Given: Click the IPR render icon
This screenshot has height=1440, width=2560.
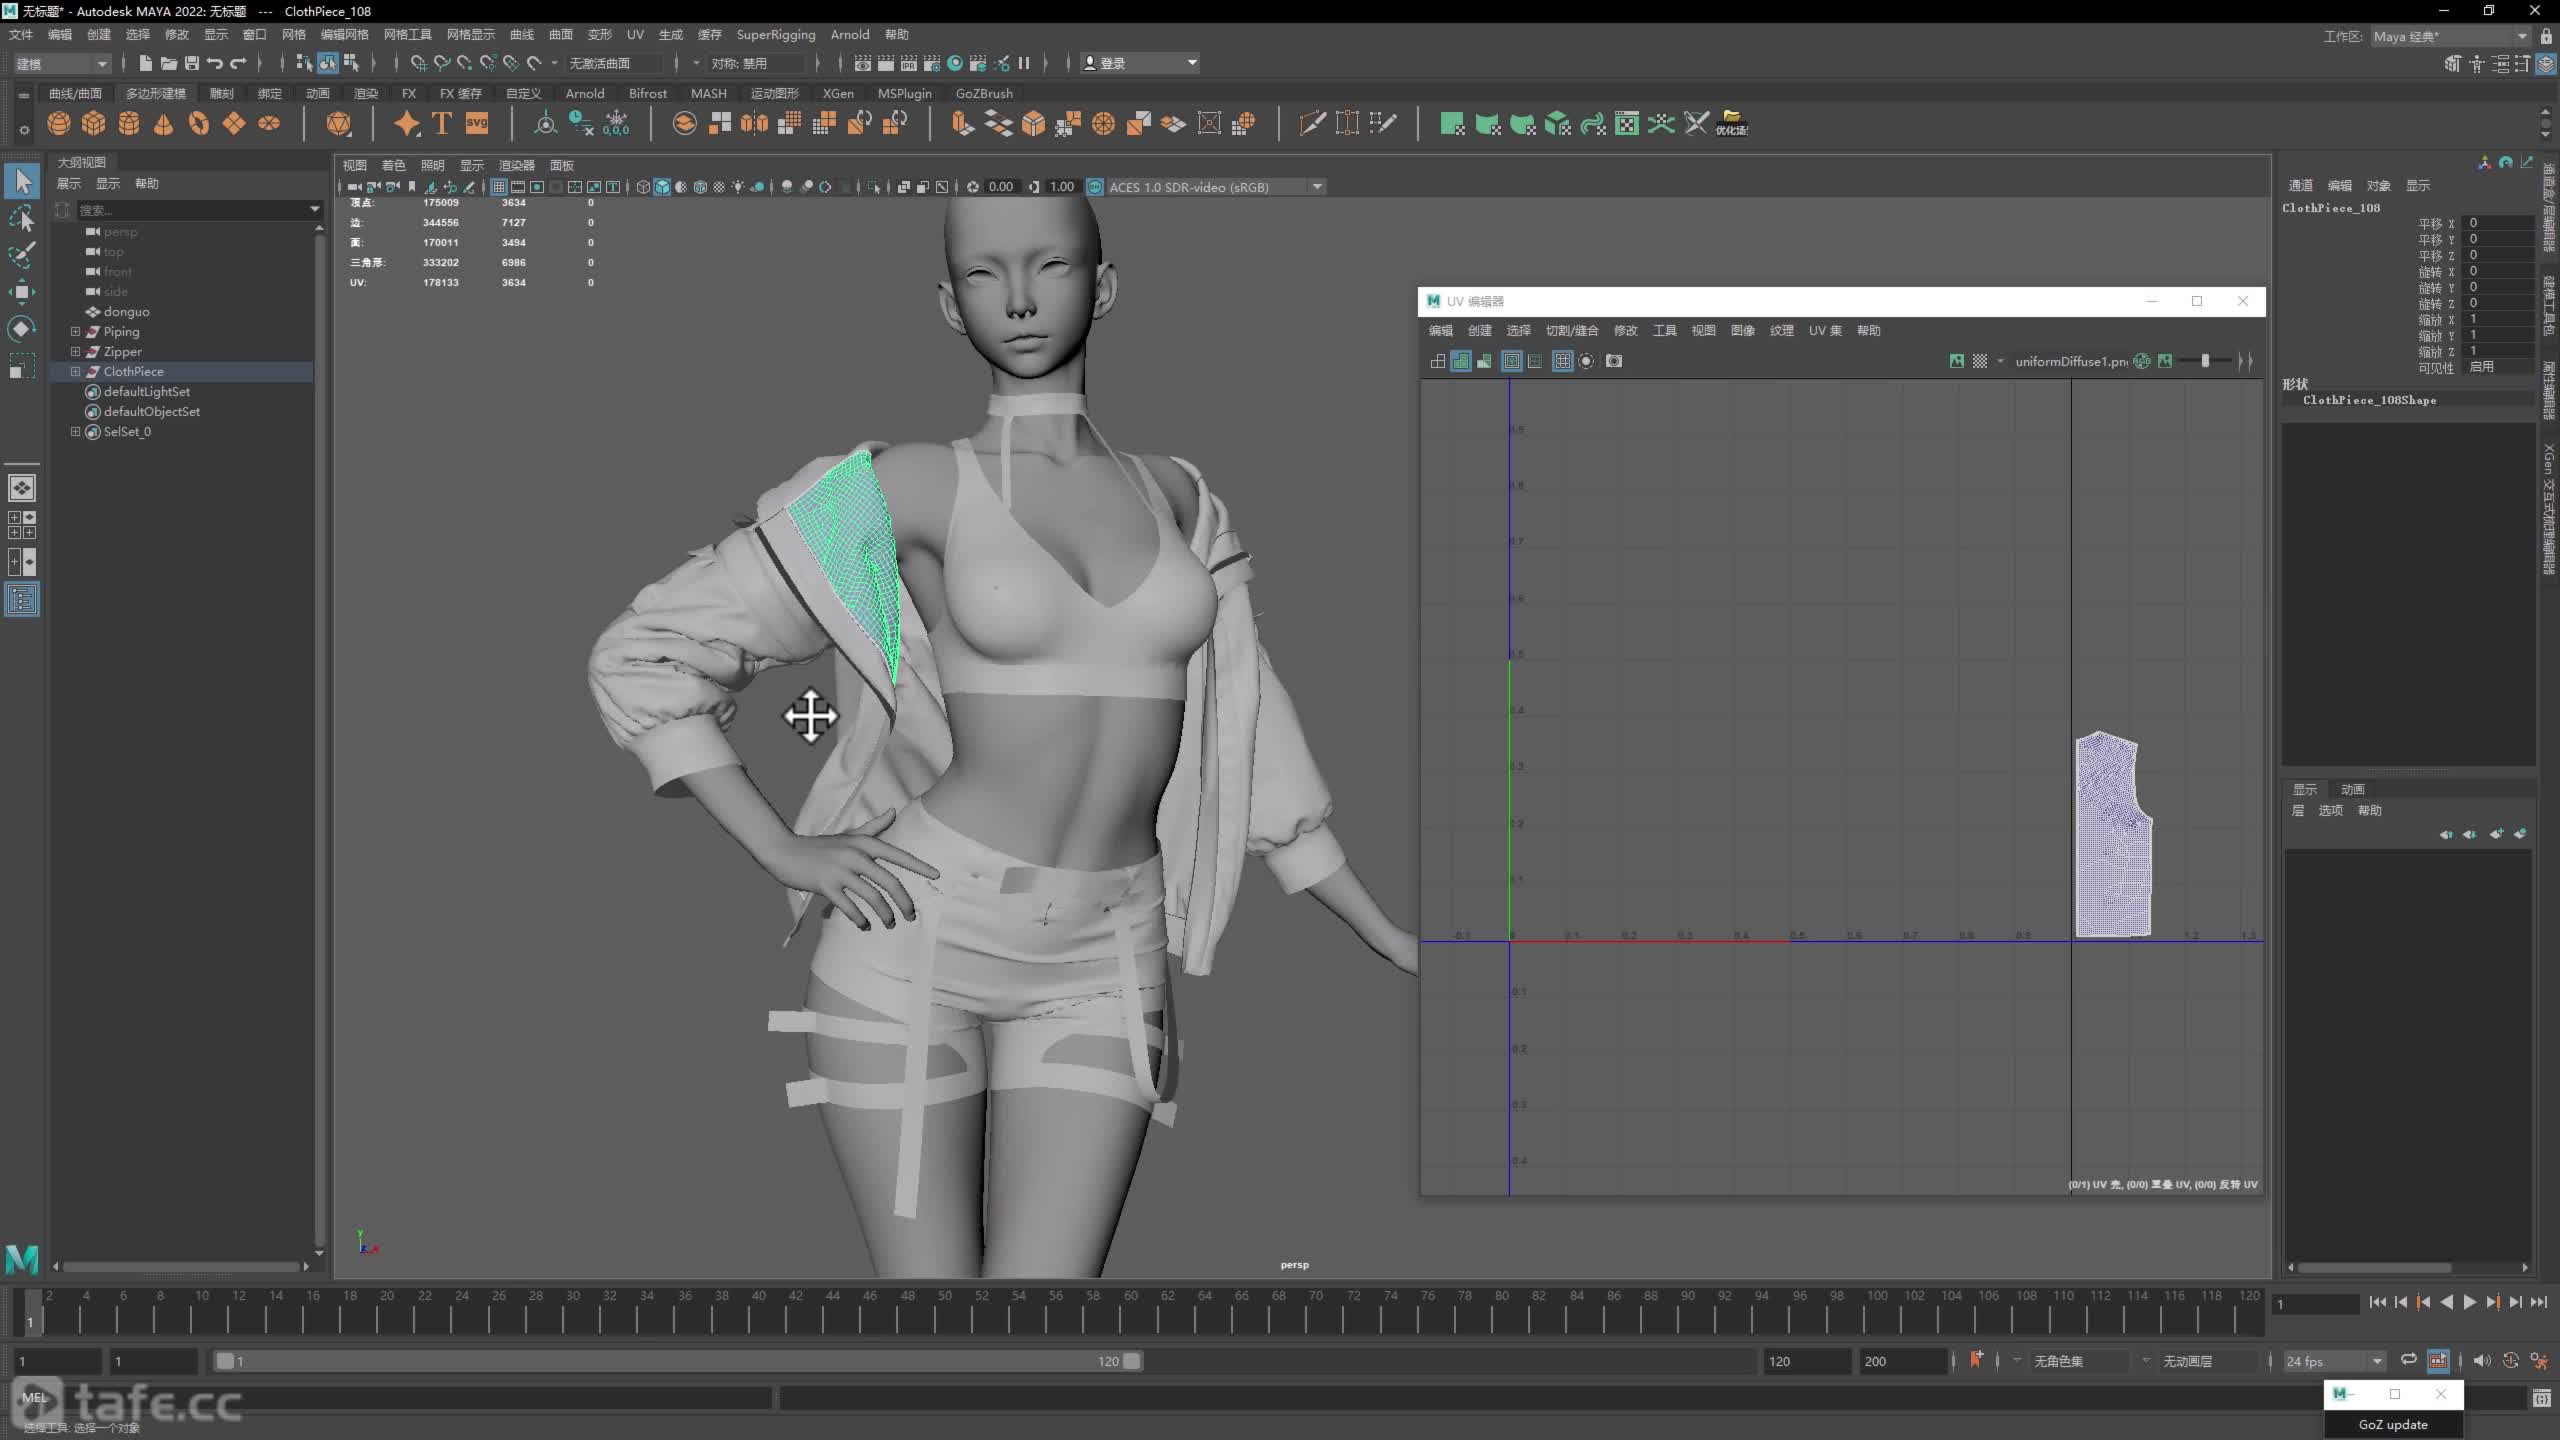Looking at the screenshot, I should (x=909, y=63).
